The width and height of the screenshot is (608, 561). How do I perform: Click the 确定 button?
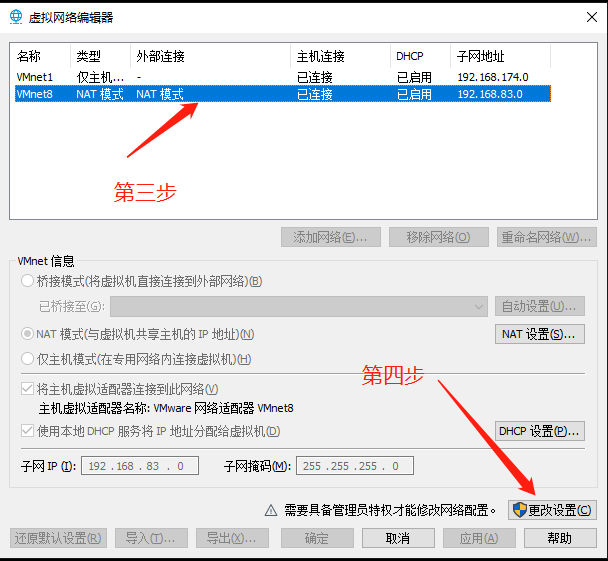(x=317, y=538)
